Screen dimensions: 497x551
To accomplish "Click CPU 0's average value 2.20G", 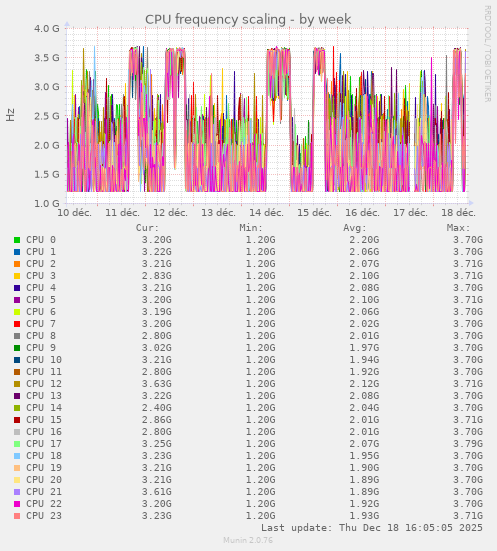I will tap(364, 240).
